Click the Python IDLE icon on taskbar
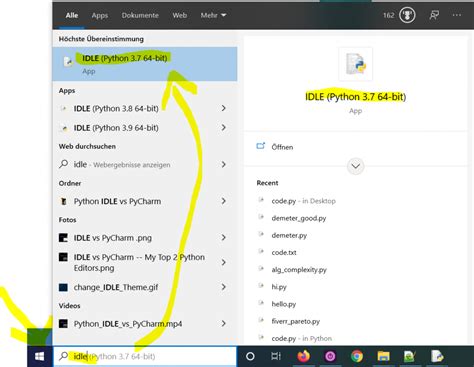Image resolution: width=474 pixels, height=367 pixels. click(x=437, y=356)
